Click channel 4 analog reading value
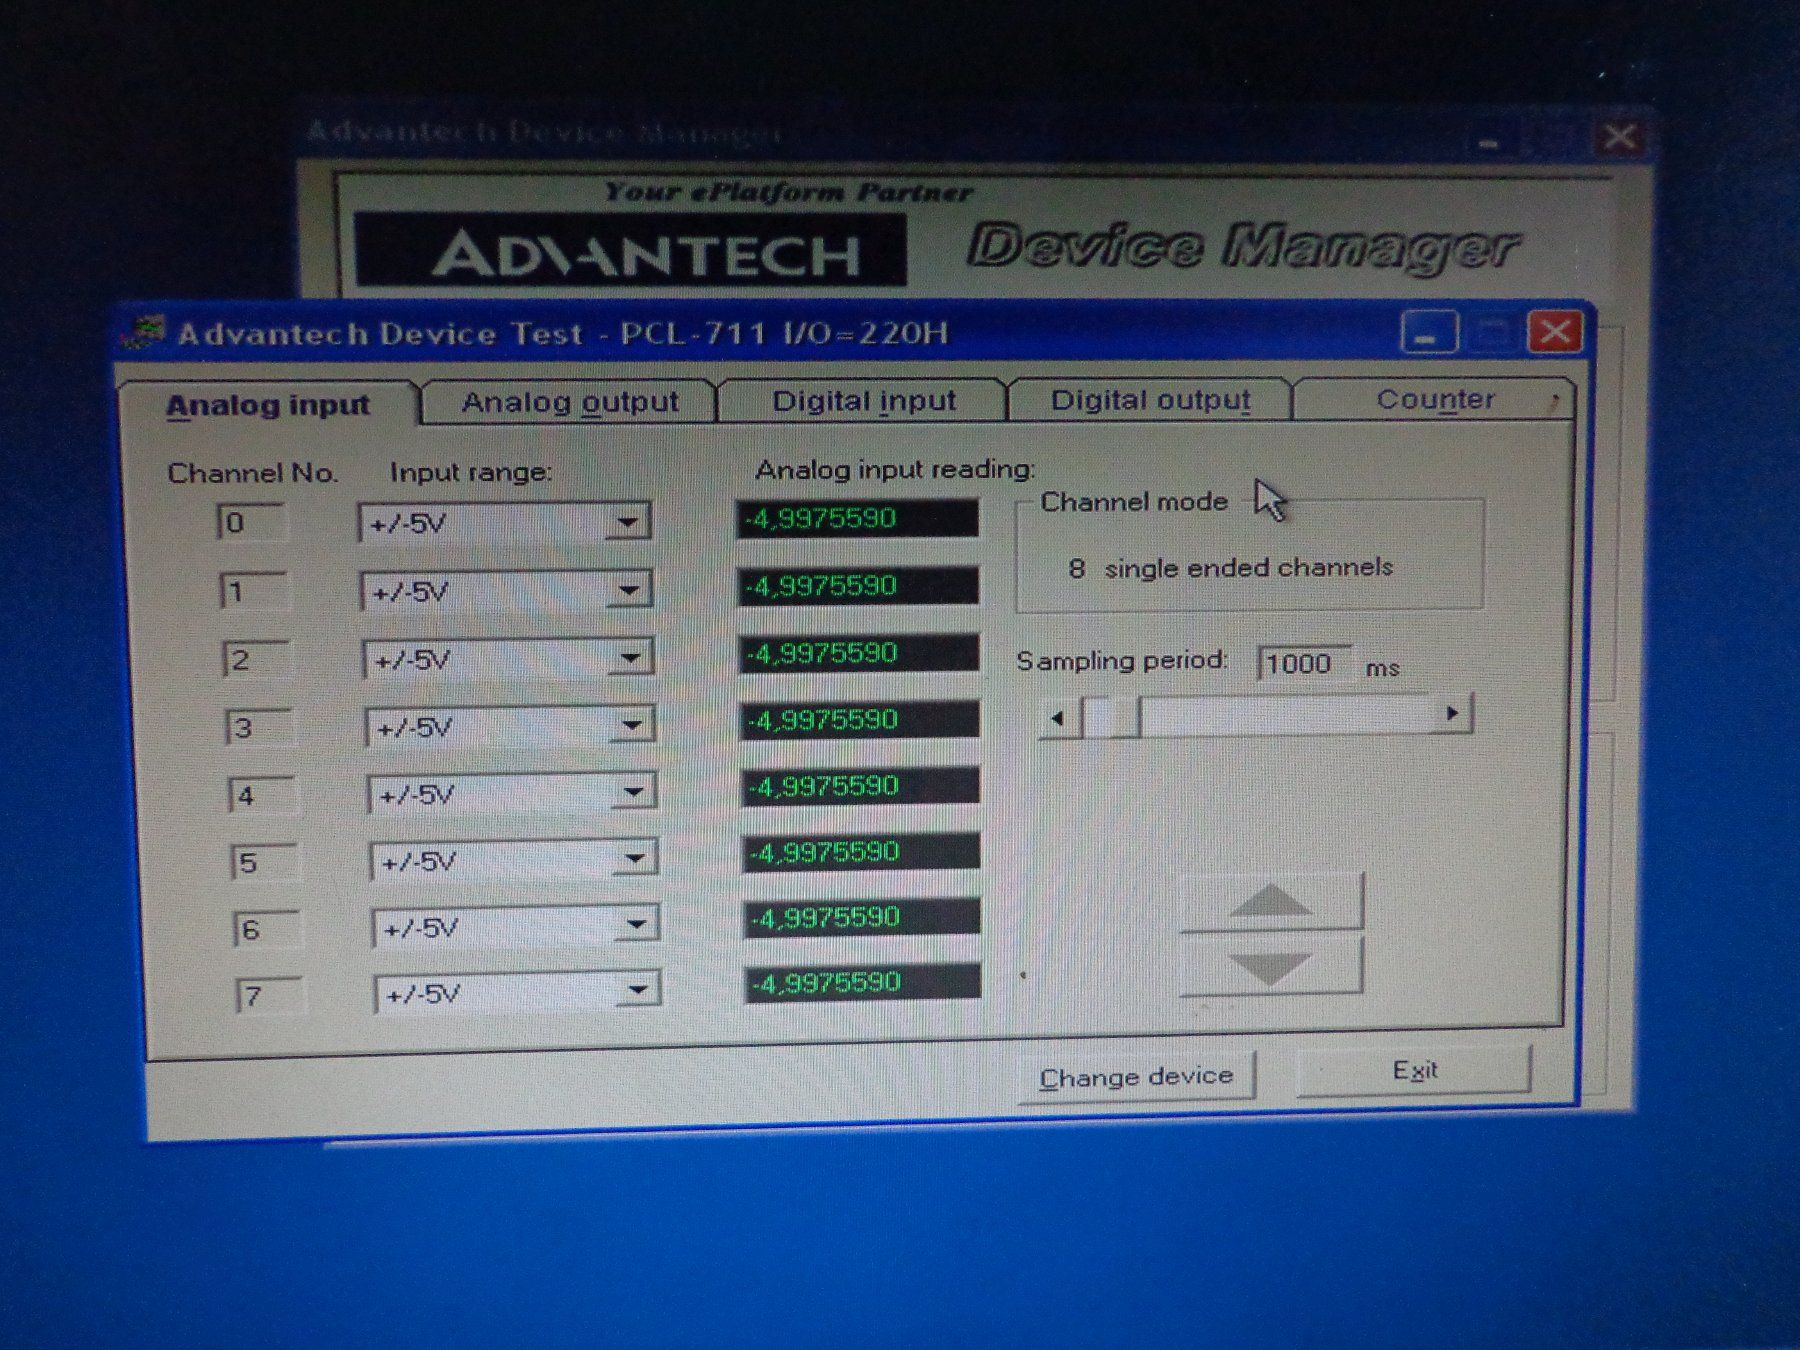This screenshot has width=1800, height=1350. coord(861,786)
